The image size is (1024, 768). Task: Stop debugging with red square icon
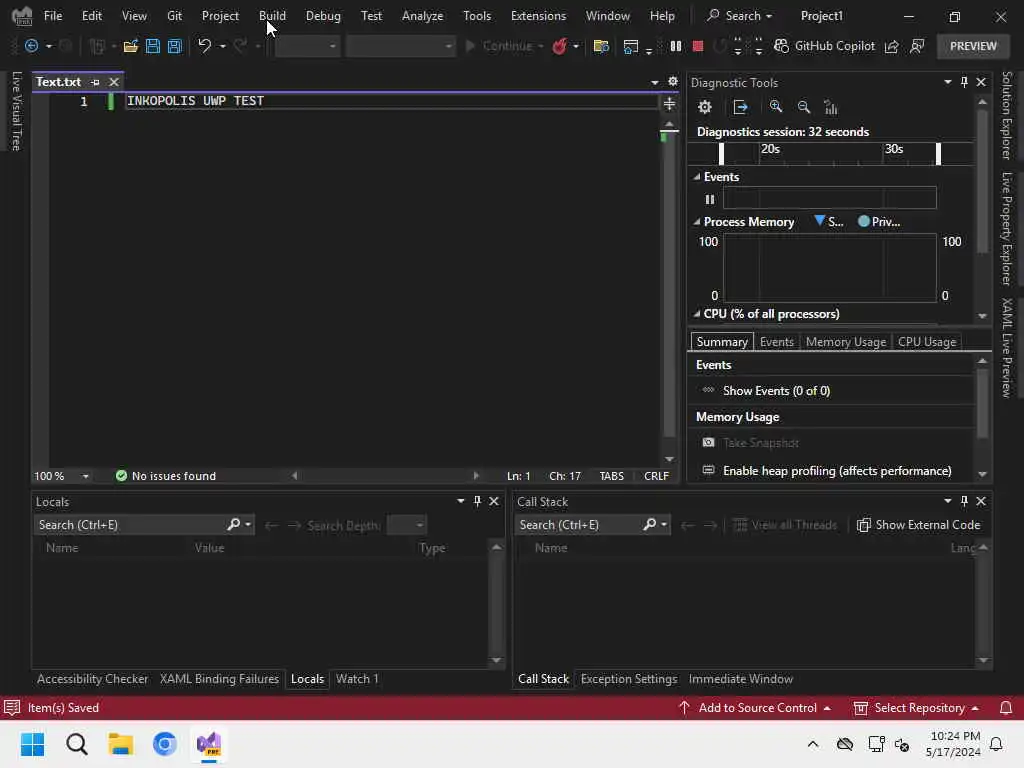tap(698, 46)
